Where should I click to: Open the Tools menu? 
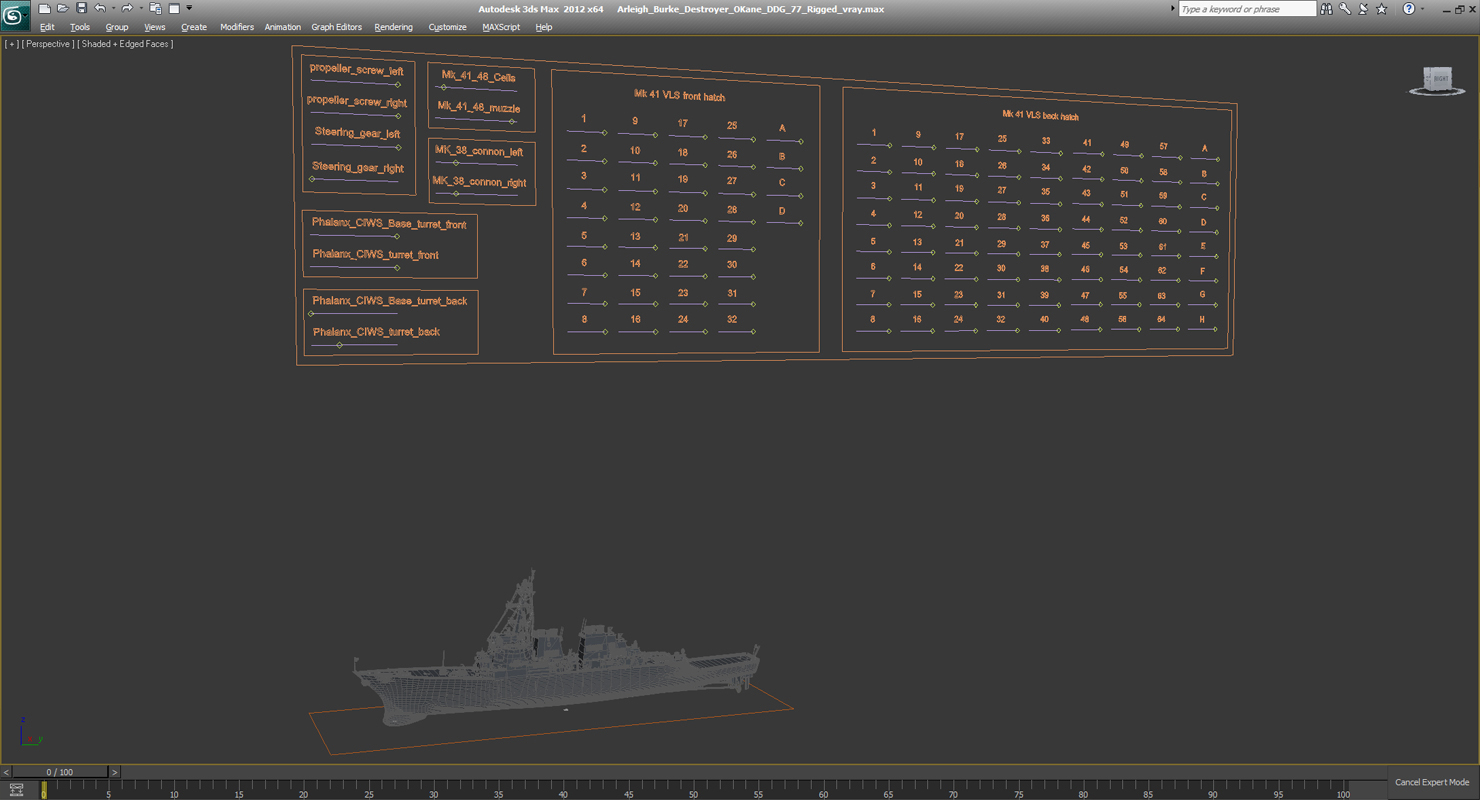coord(80,27)
